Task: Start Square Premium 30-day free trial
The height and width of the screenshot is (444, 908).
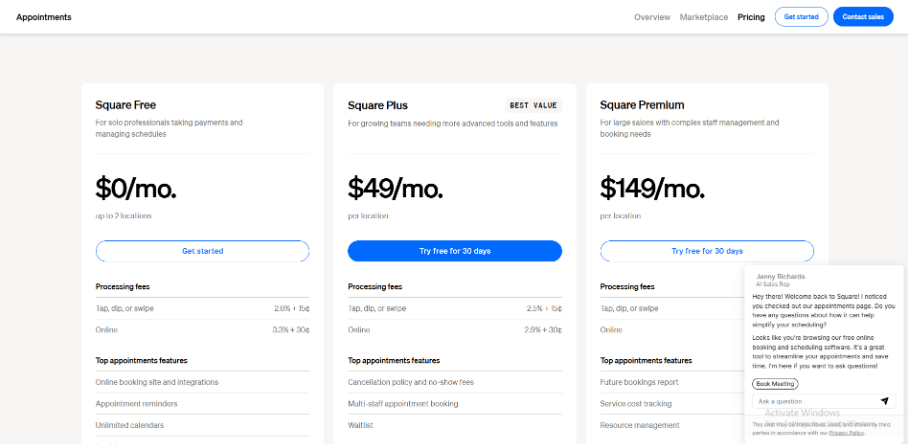Action: tap(707, 251)
